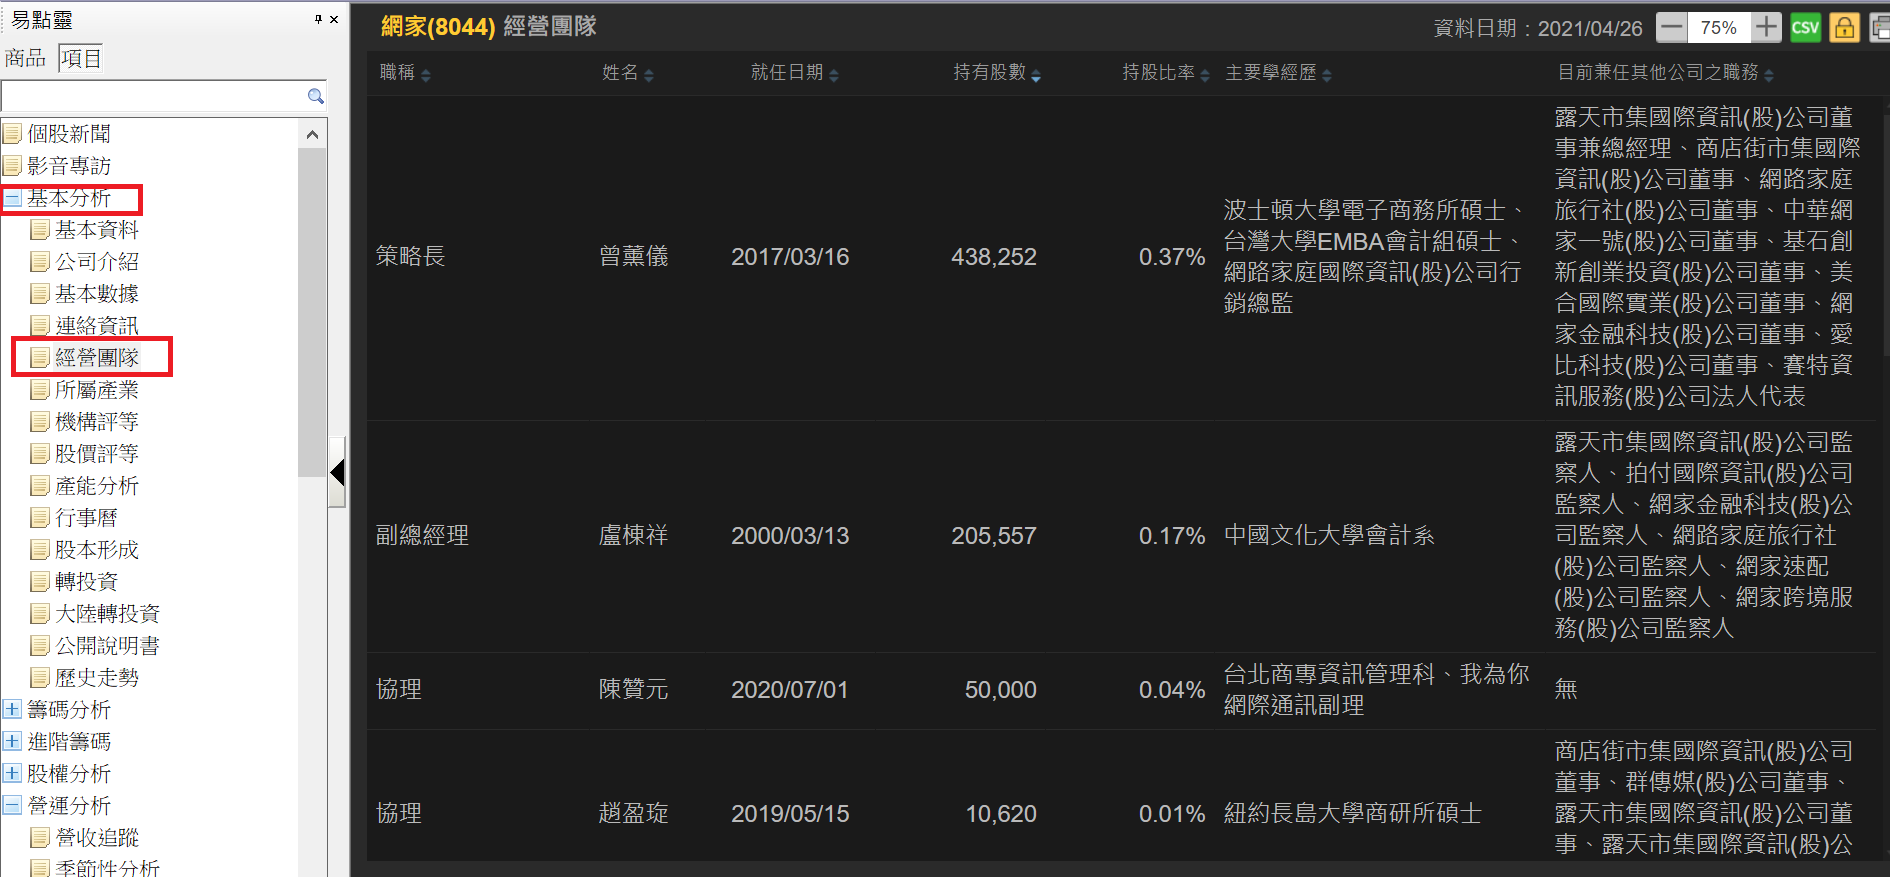The image size is (1890, 877).
Task: Increase zoom with the plus button
Action: point(1767,27)
